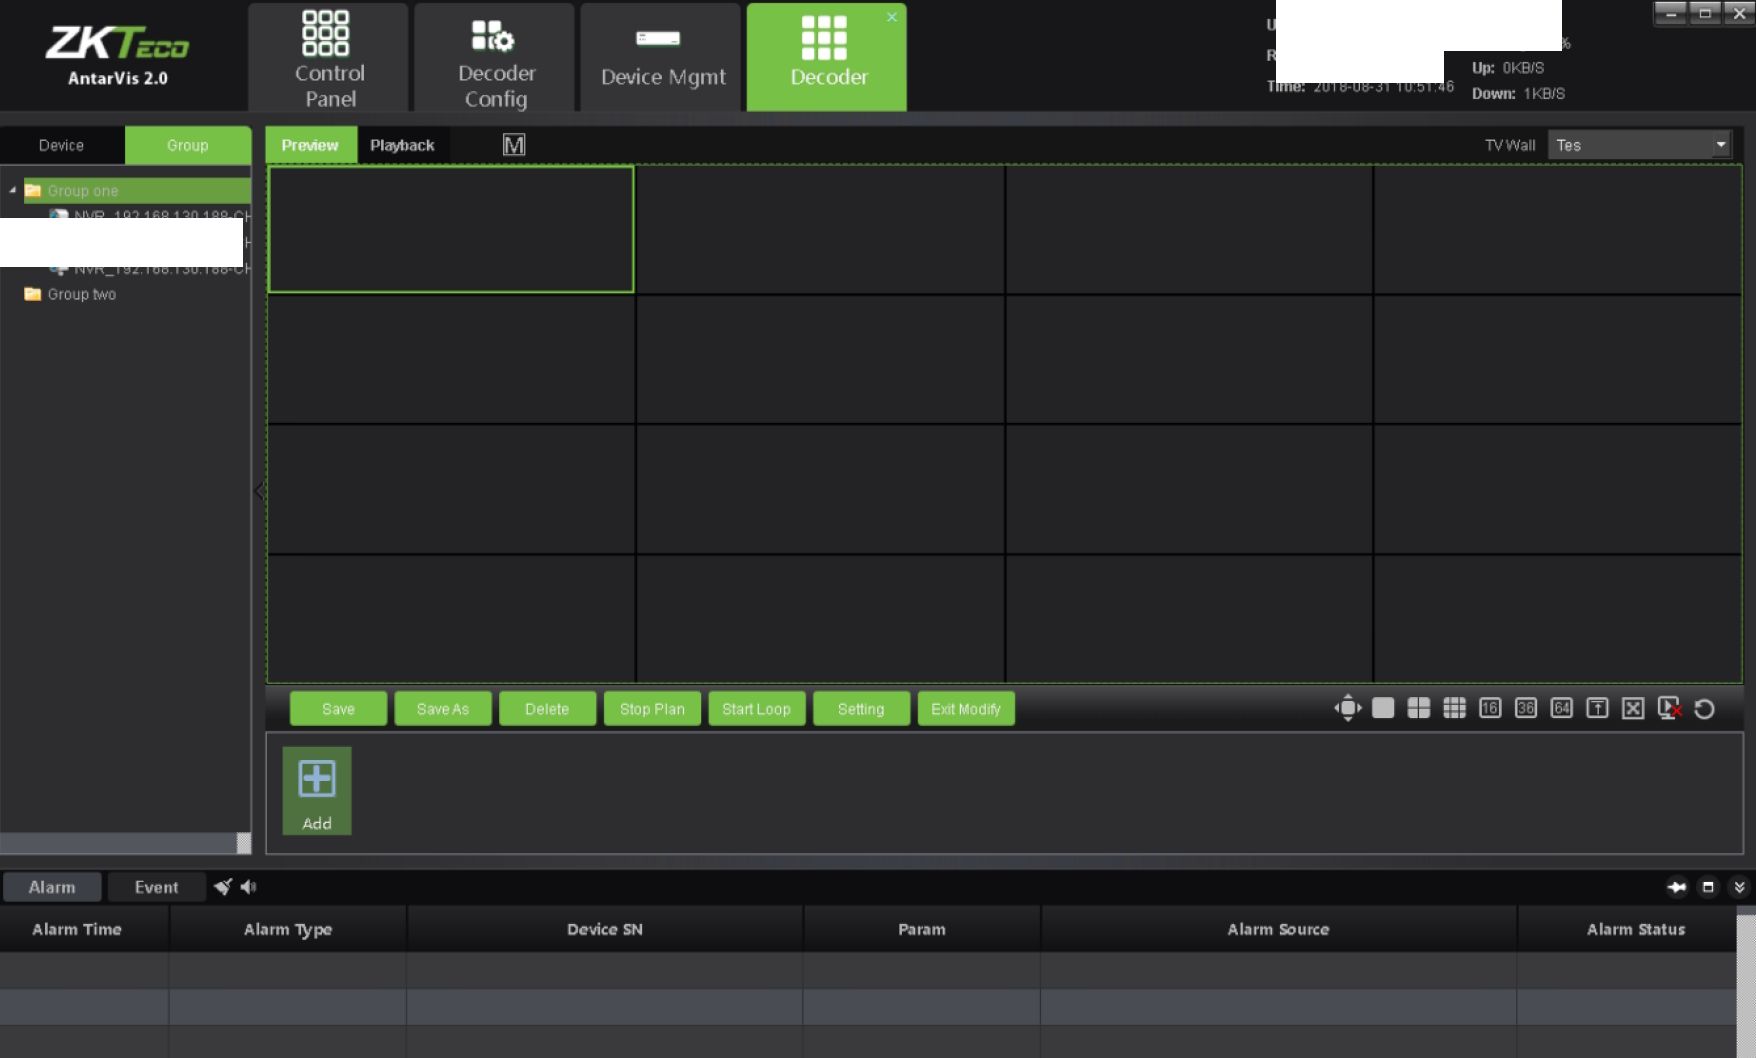The width and height of the screenshot is (1756, 1058).
Task: Choose the four-window split layout icon
Action: point(1418,708)
